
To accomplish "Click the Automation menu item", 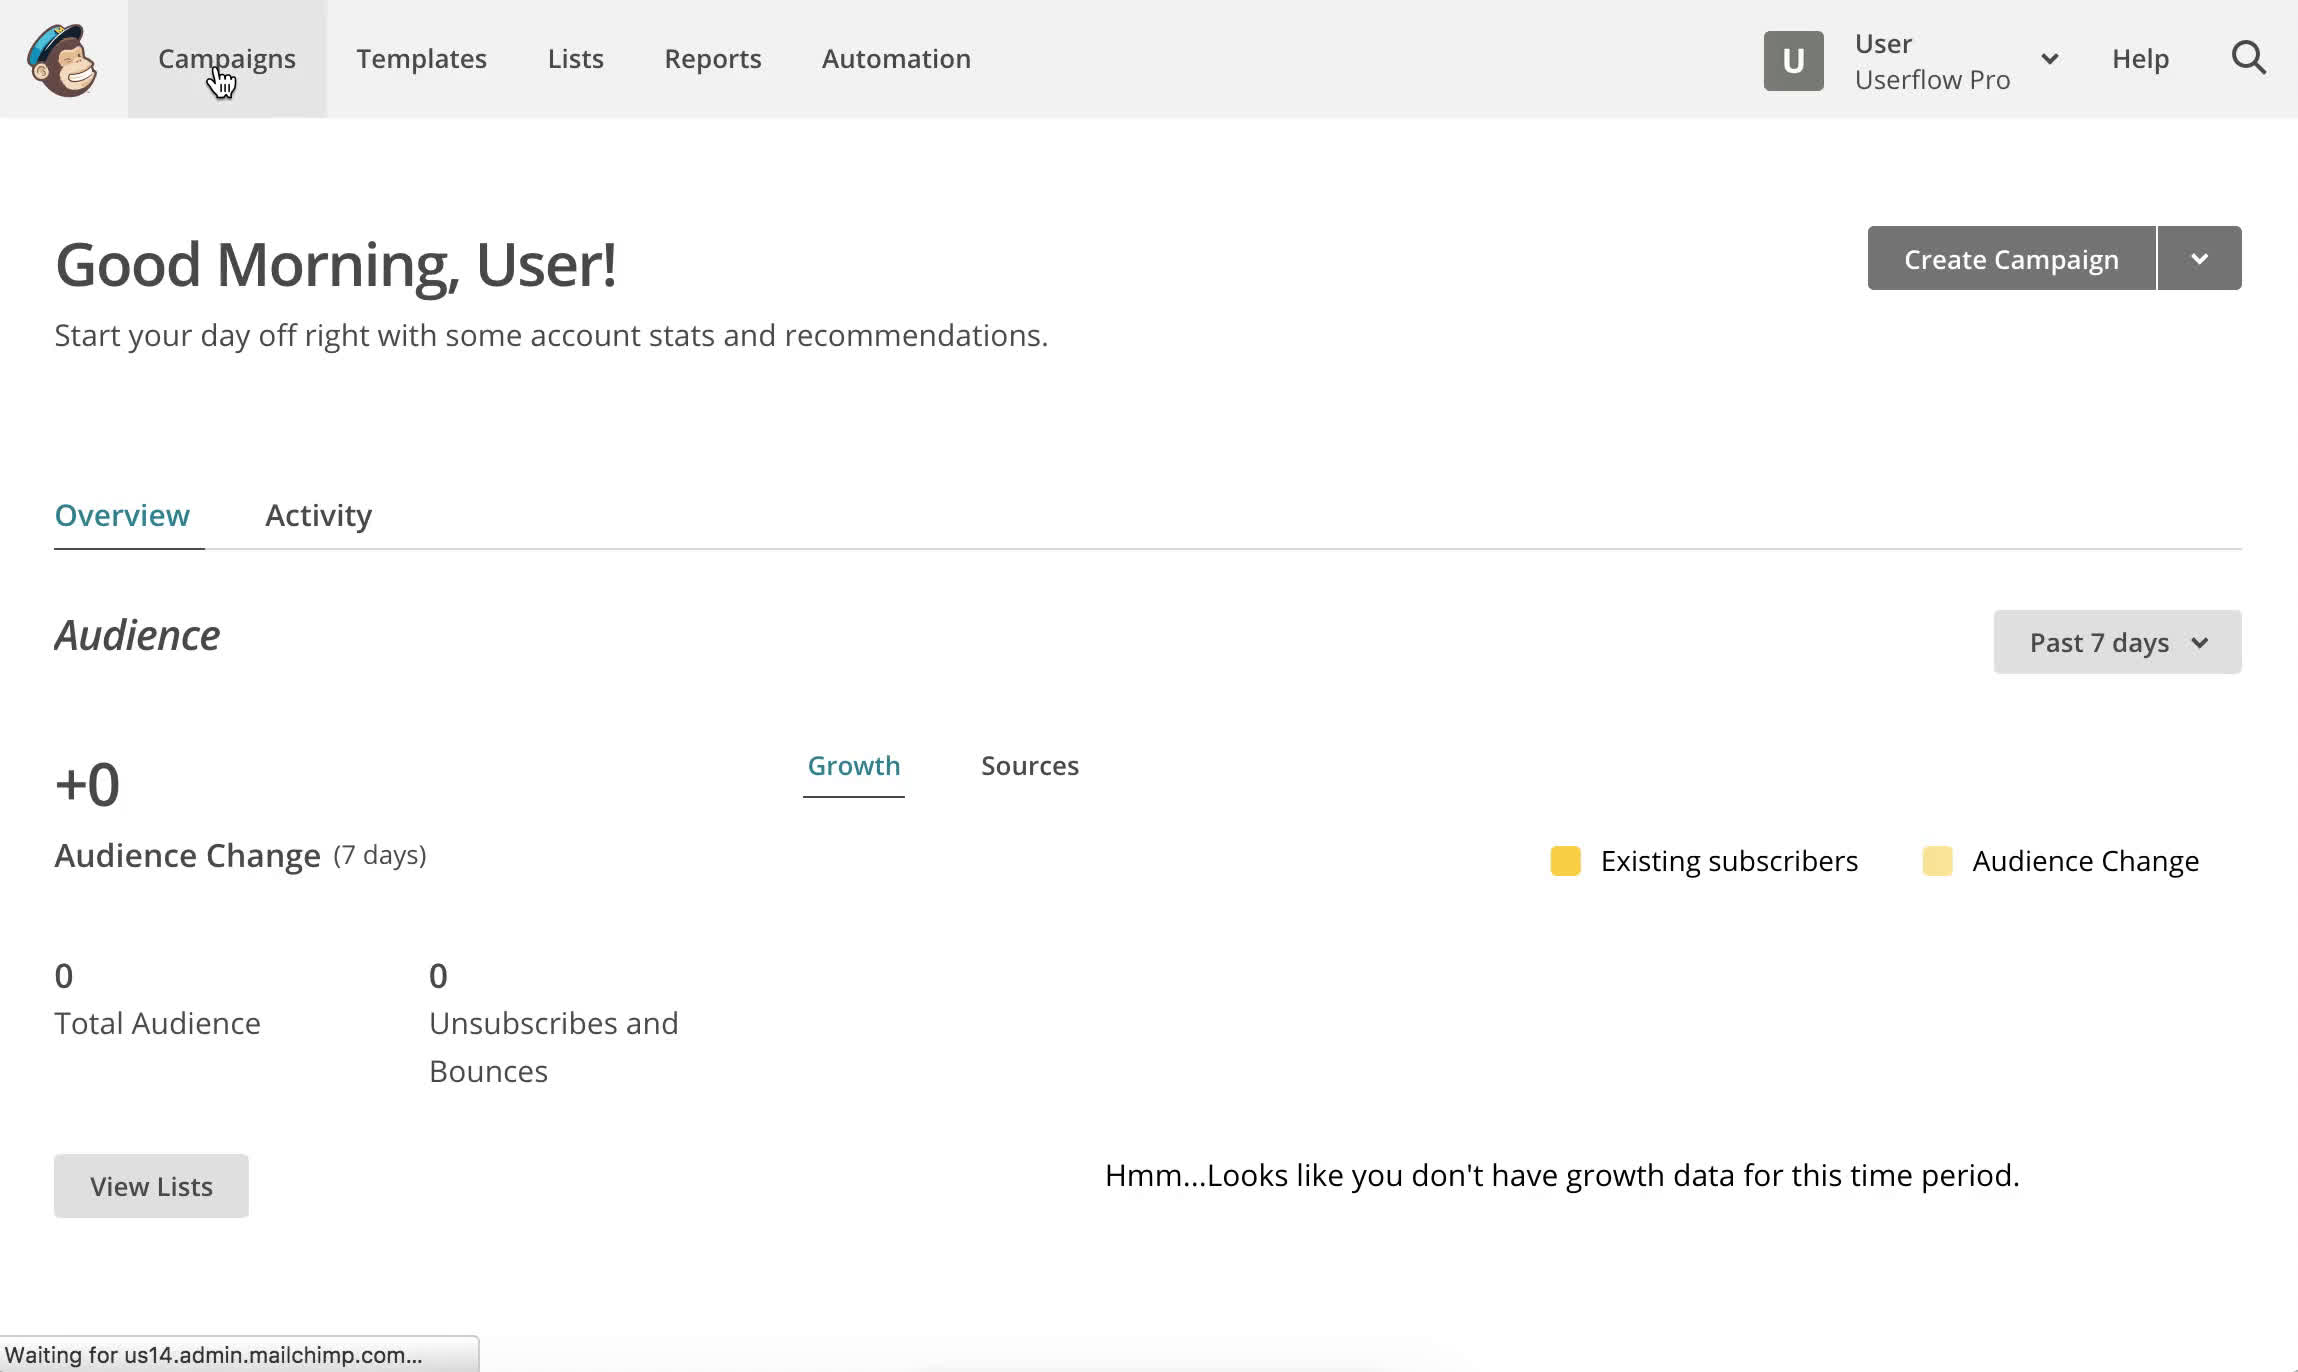I will coord(895,59).
